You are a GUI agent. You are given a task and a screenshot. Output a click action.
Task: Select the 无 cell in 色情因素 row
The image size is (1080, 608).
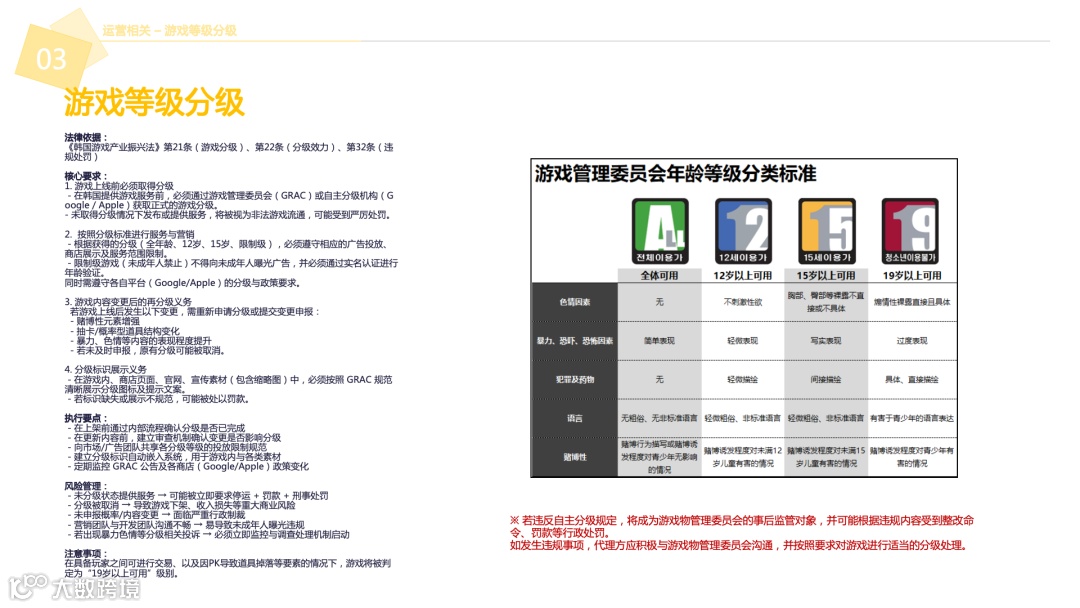point(660,302)
